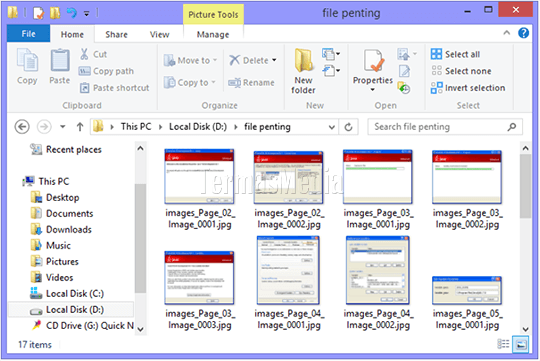Expand the Properties dropdown arrow
Image resolution: width=540 pixels, height=361 pixels.
373,90
